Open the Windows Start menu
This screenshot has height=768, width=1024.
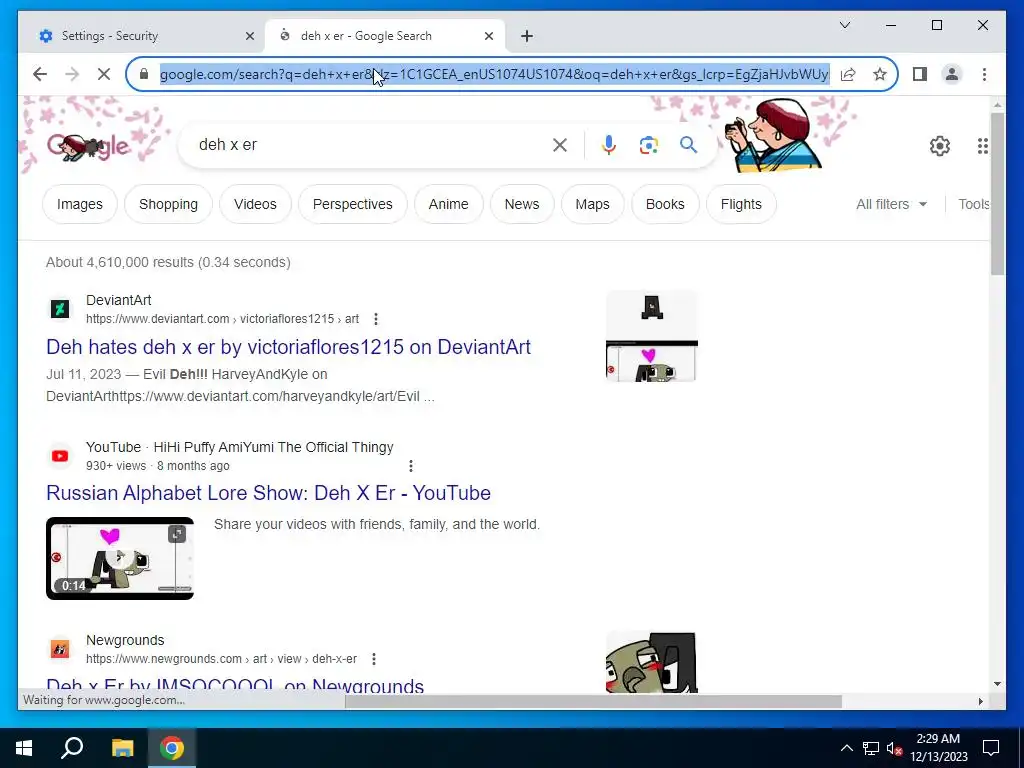click(24, 748)
